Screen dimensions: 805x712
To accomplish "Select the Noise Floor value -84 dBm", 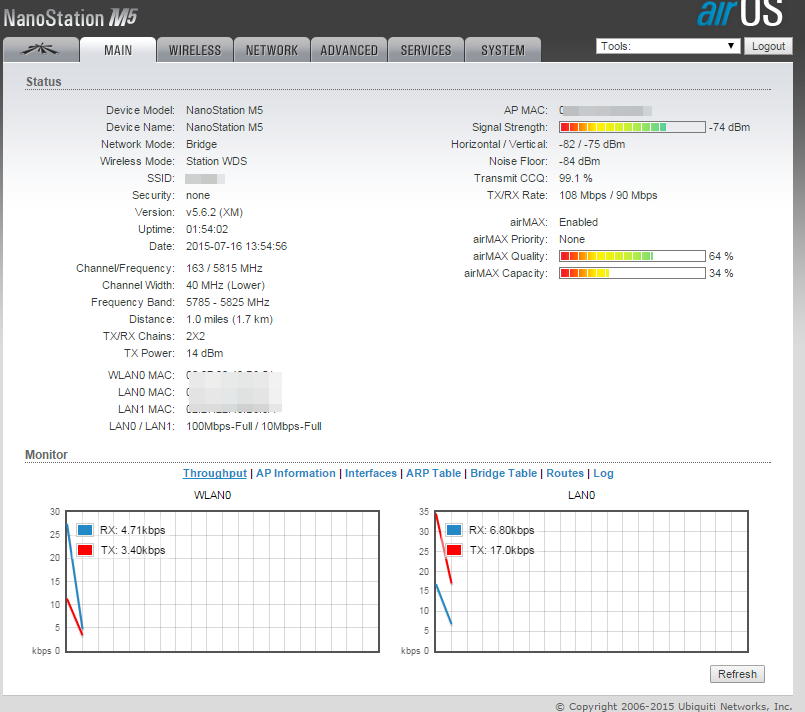I will pyautogui.click(x=579, y=161).
